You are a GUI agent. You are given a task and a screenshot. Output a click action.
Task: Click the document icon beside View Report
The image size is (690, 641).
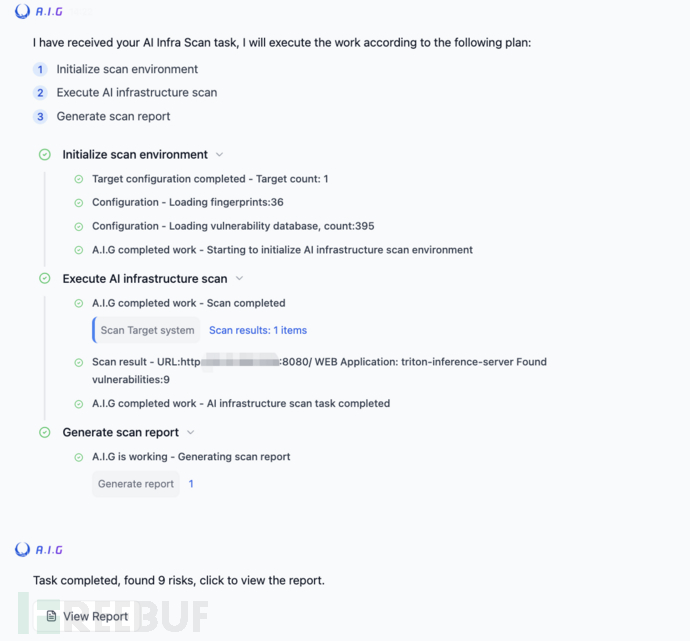click(51, 616)
